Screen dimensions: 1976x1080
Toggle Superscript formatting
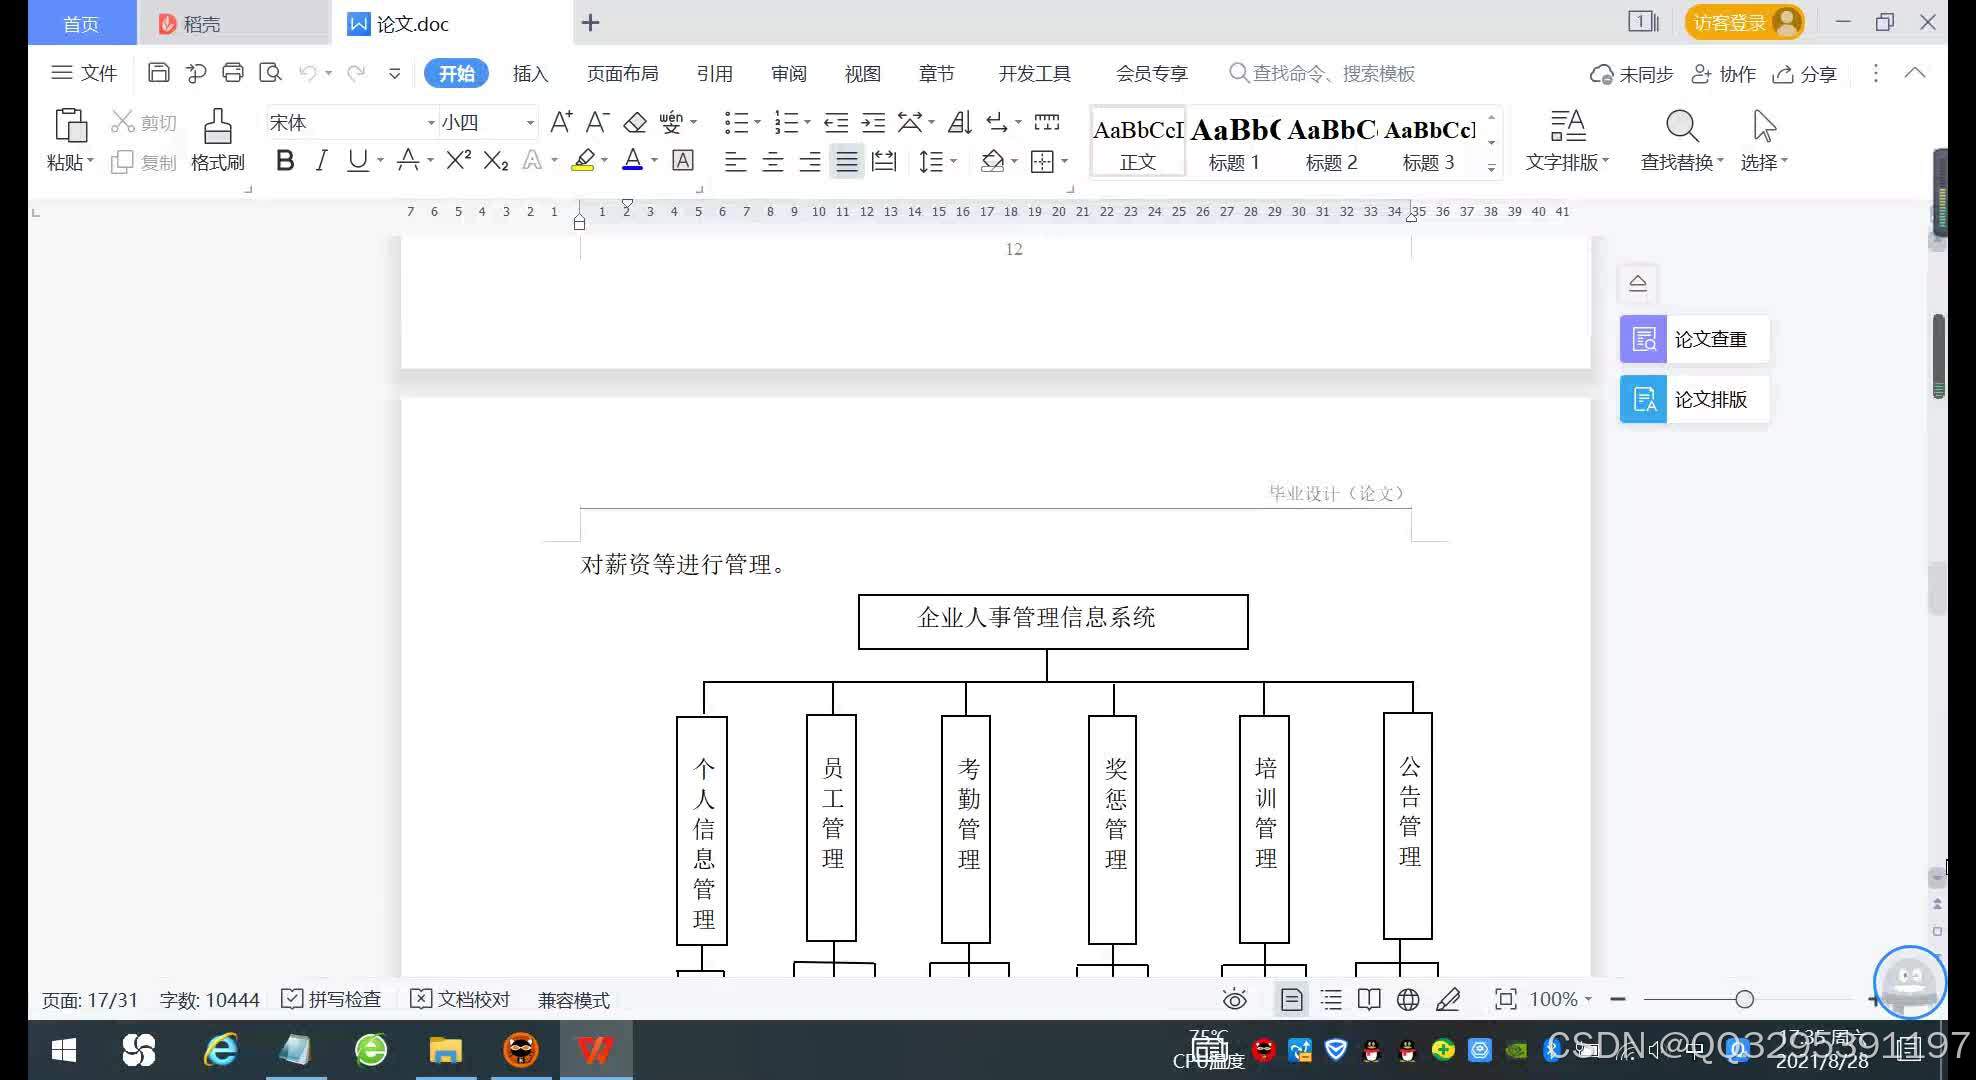point(458,161)
